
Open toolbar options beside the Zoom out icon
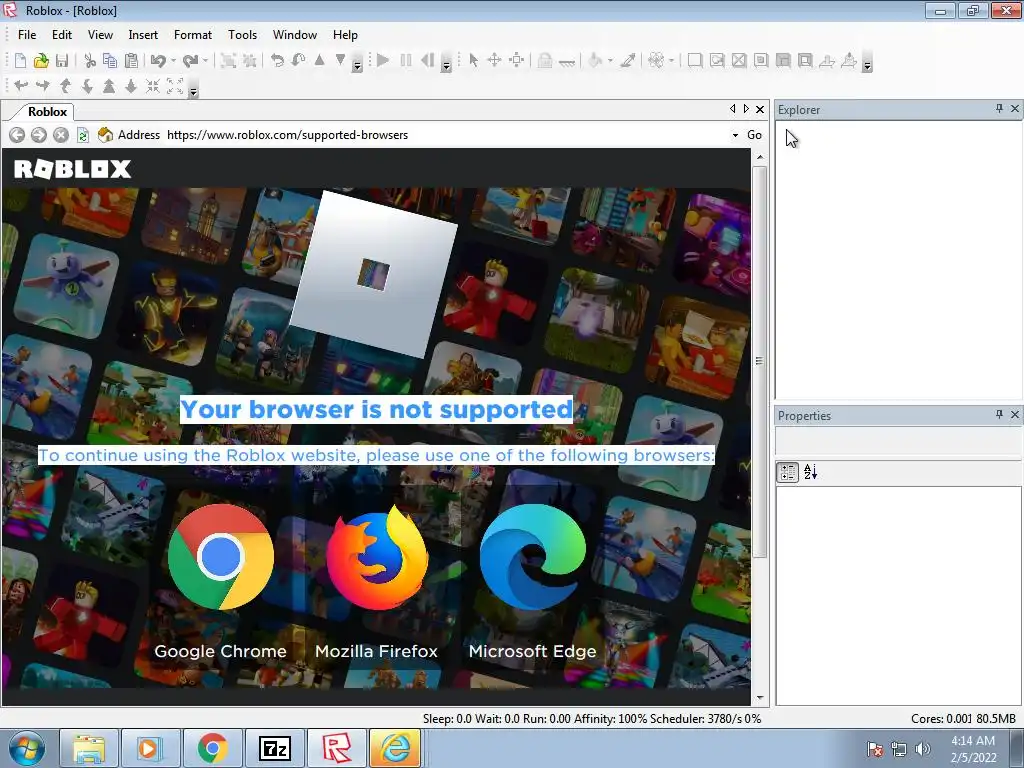point(193,91)
